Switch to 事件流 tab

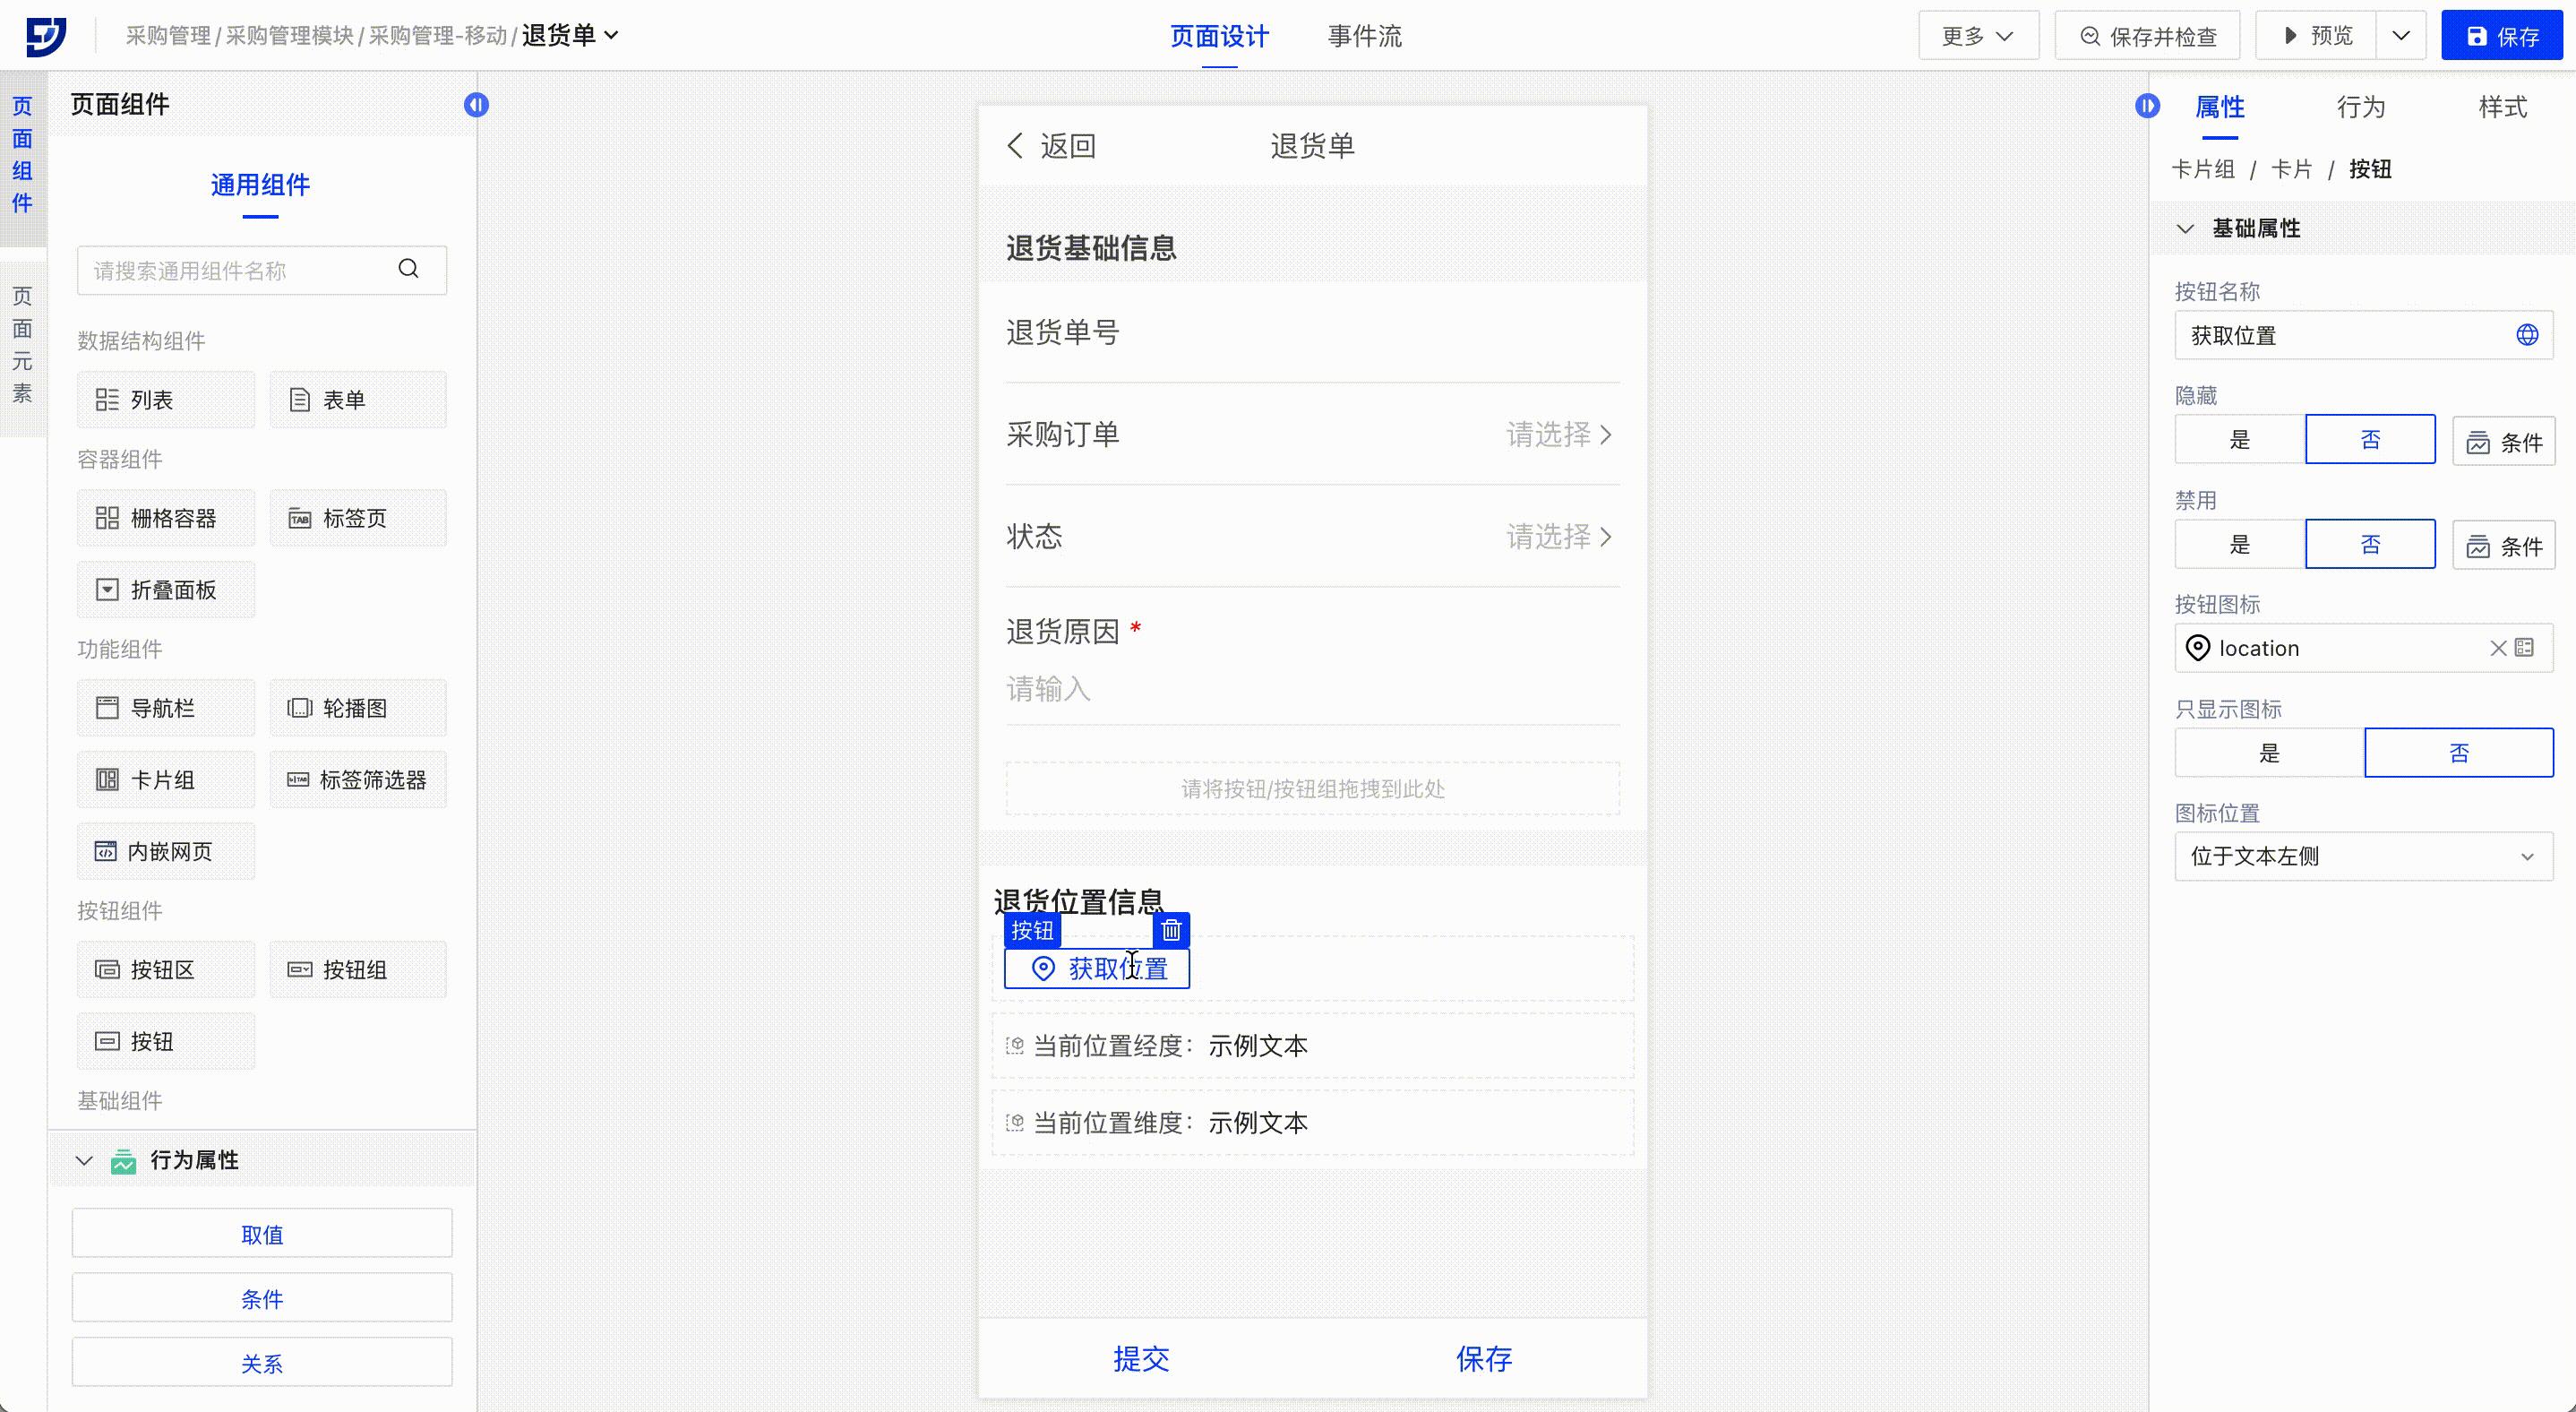click(1364, 36)
